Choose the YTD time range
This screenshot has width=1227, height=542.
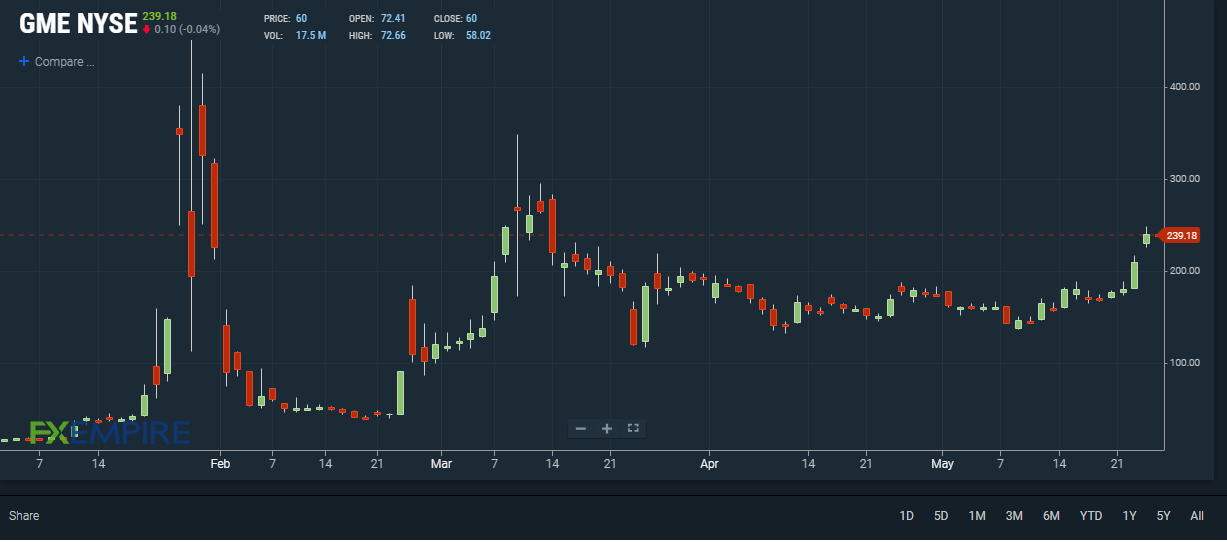[1091, 516]
